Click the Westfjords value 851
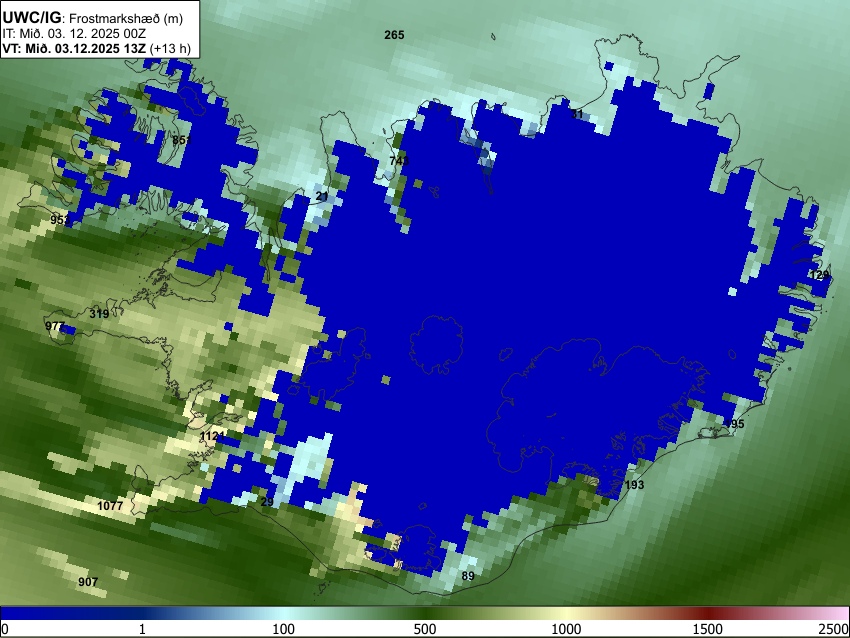This screenshot has height=638, width=850. click(182, 140)
